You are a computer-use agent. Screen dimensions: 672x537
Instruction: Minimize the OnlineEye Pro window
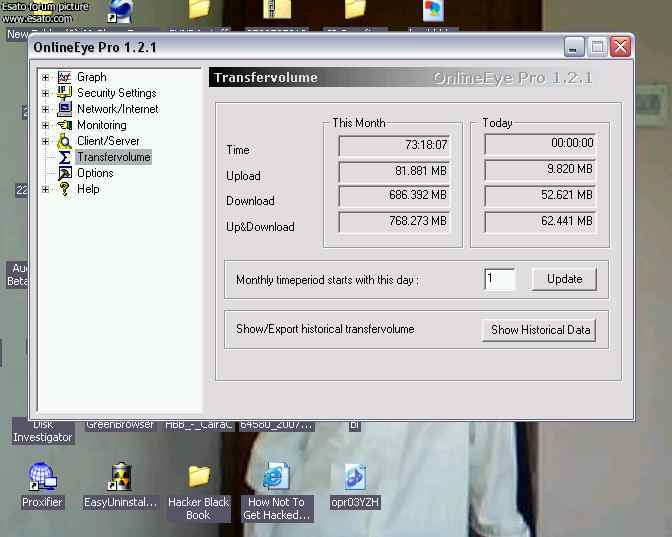574,47
